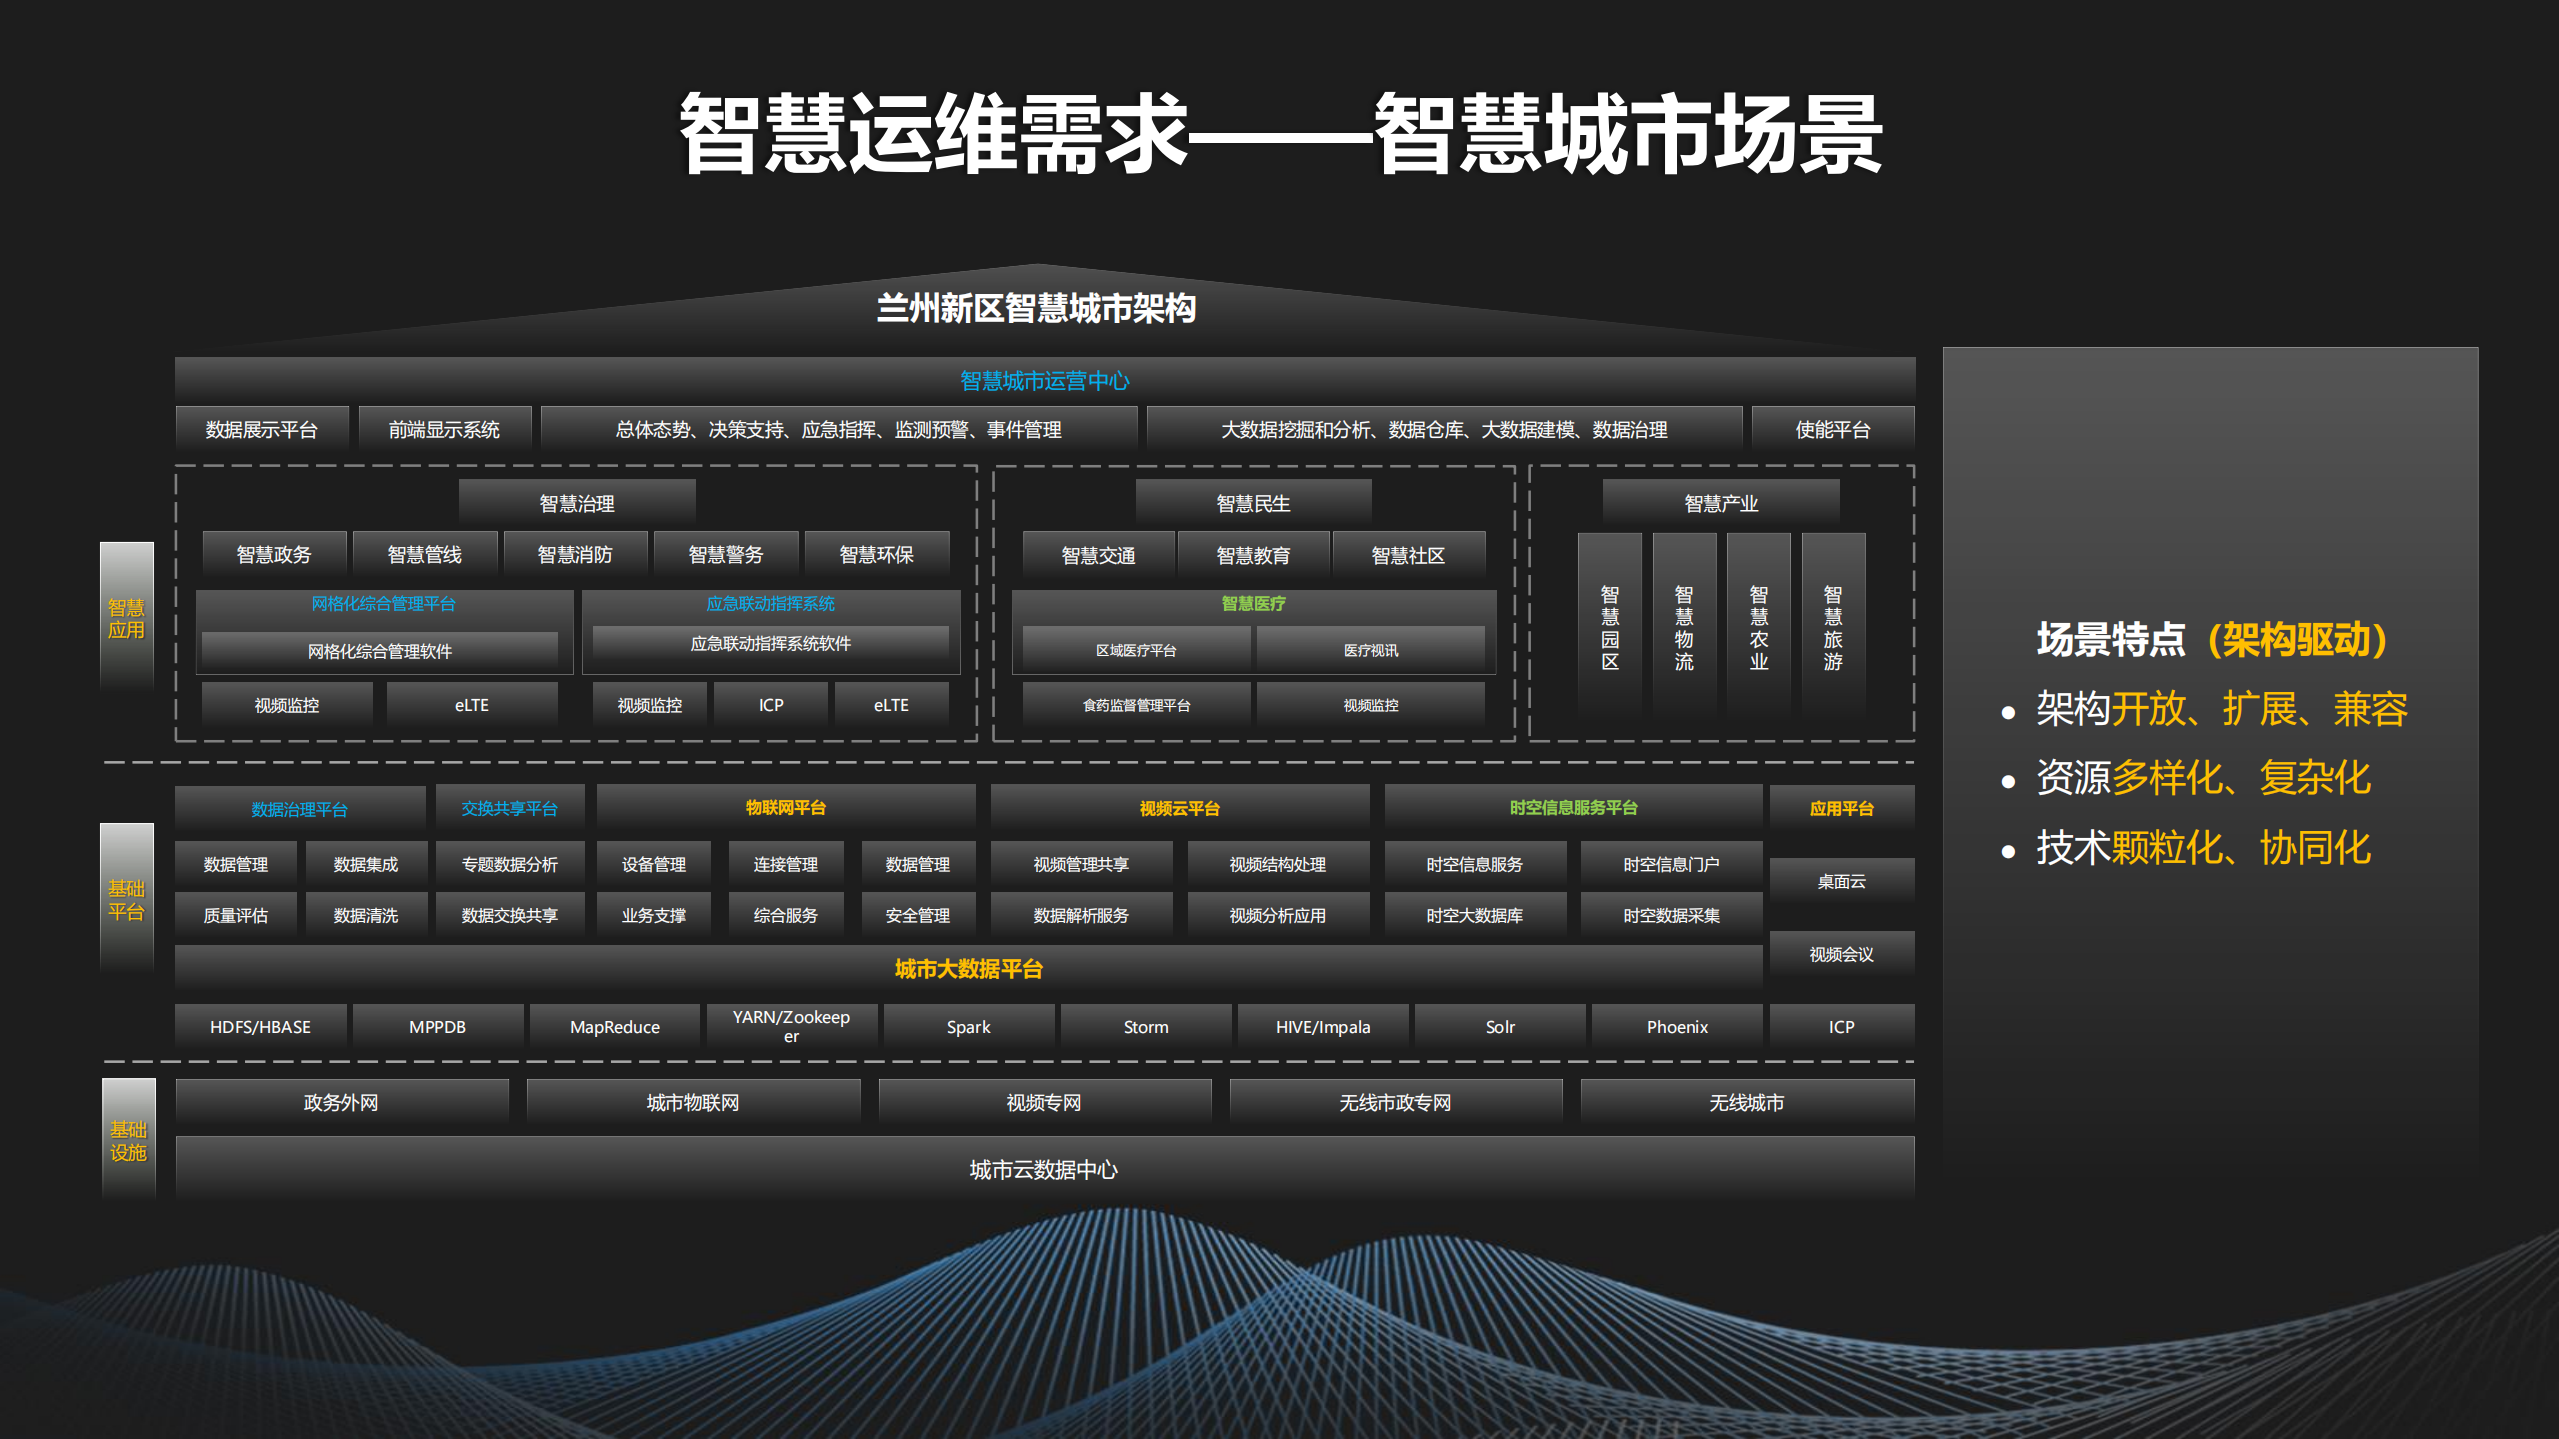Select the 智慧医疗 section header

[1252, 603]
